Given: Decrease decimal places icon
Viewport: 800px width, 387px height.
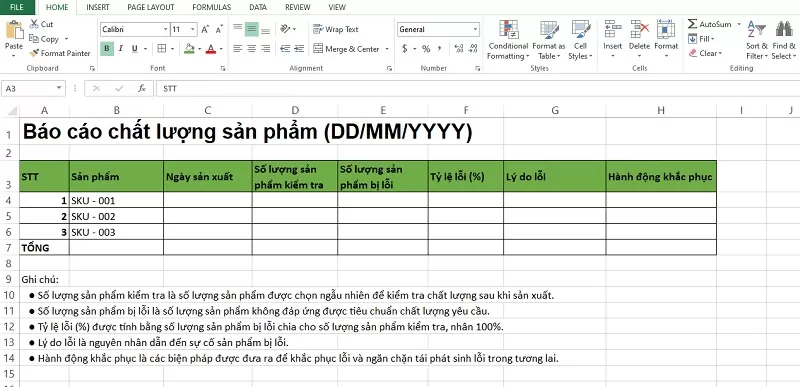Looking at the screenshot, I should (473, 49).
